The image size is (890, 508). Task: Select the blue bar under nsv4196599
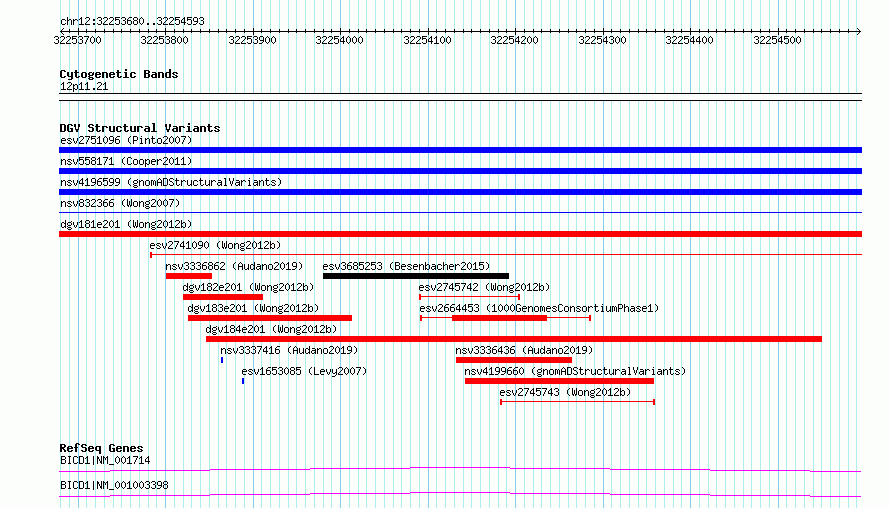pyautogui.click(x=460, y=192)
